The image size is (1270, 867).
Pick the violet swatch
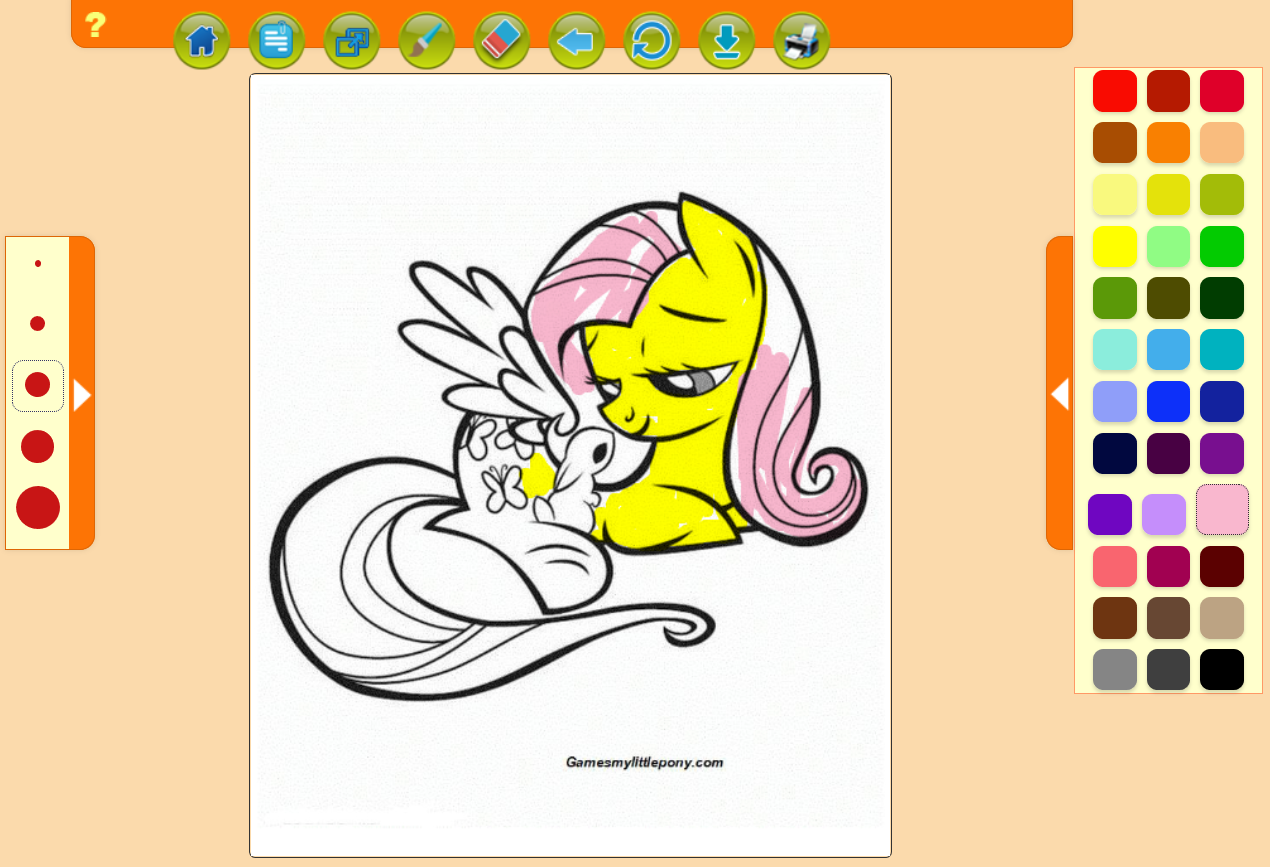[1110, 515]
